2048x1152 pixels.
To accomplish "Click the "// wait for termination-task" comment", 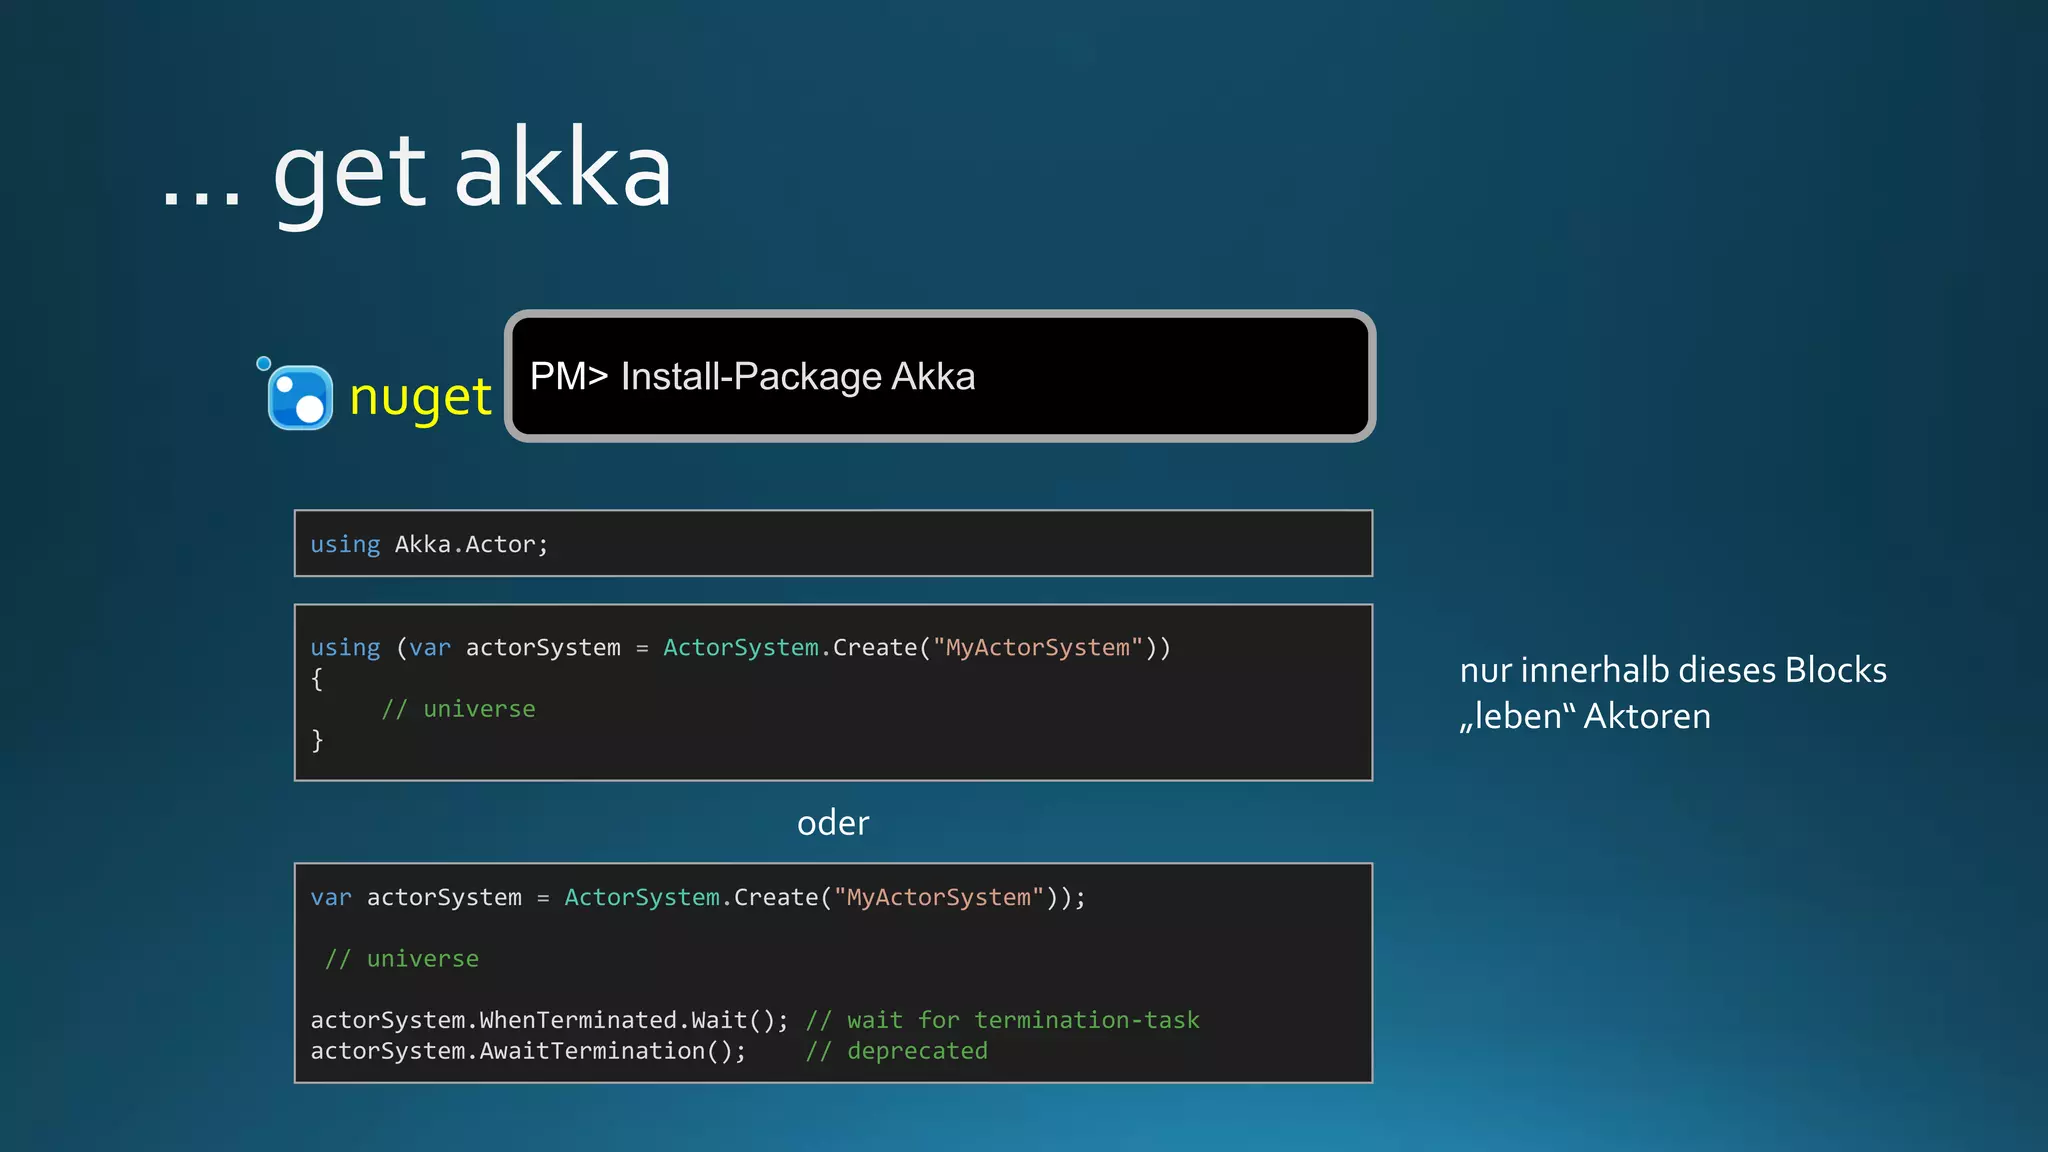I will (1003, 1020).
